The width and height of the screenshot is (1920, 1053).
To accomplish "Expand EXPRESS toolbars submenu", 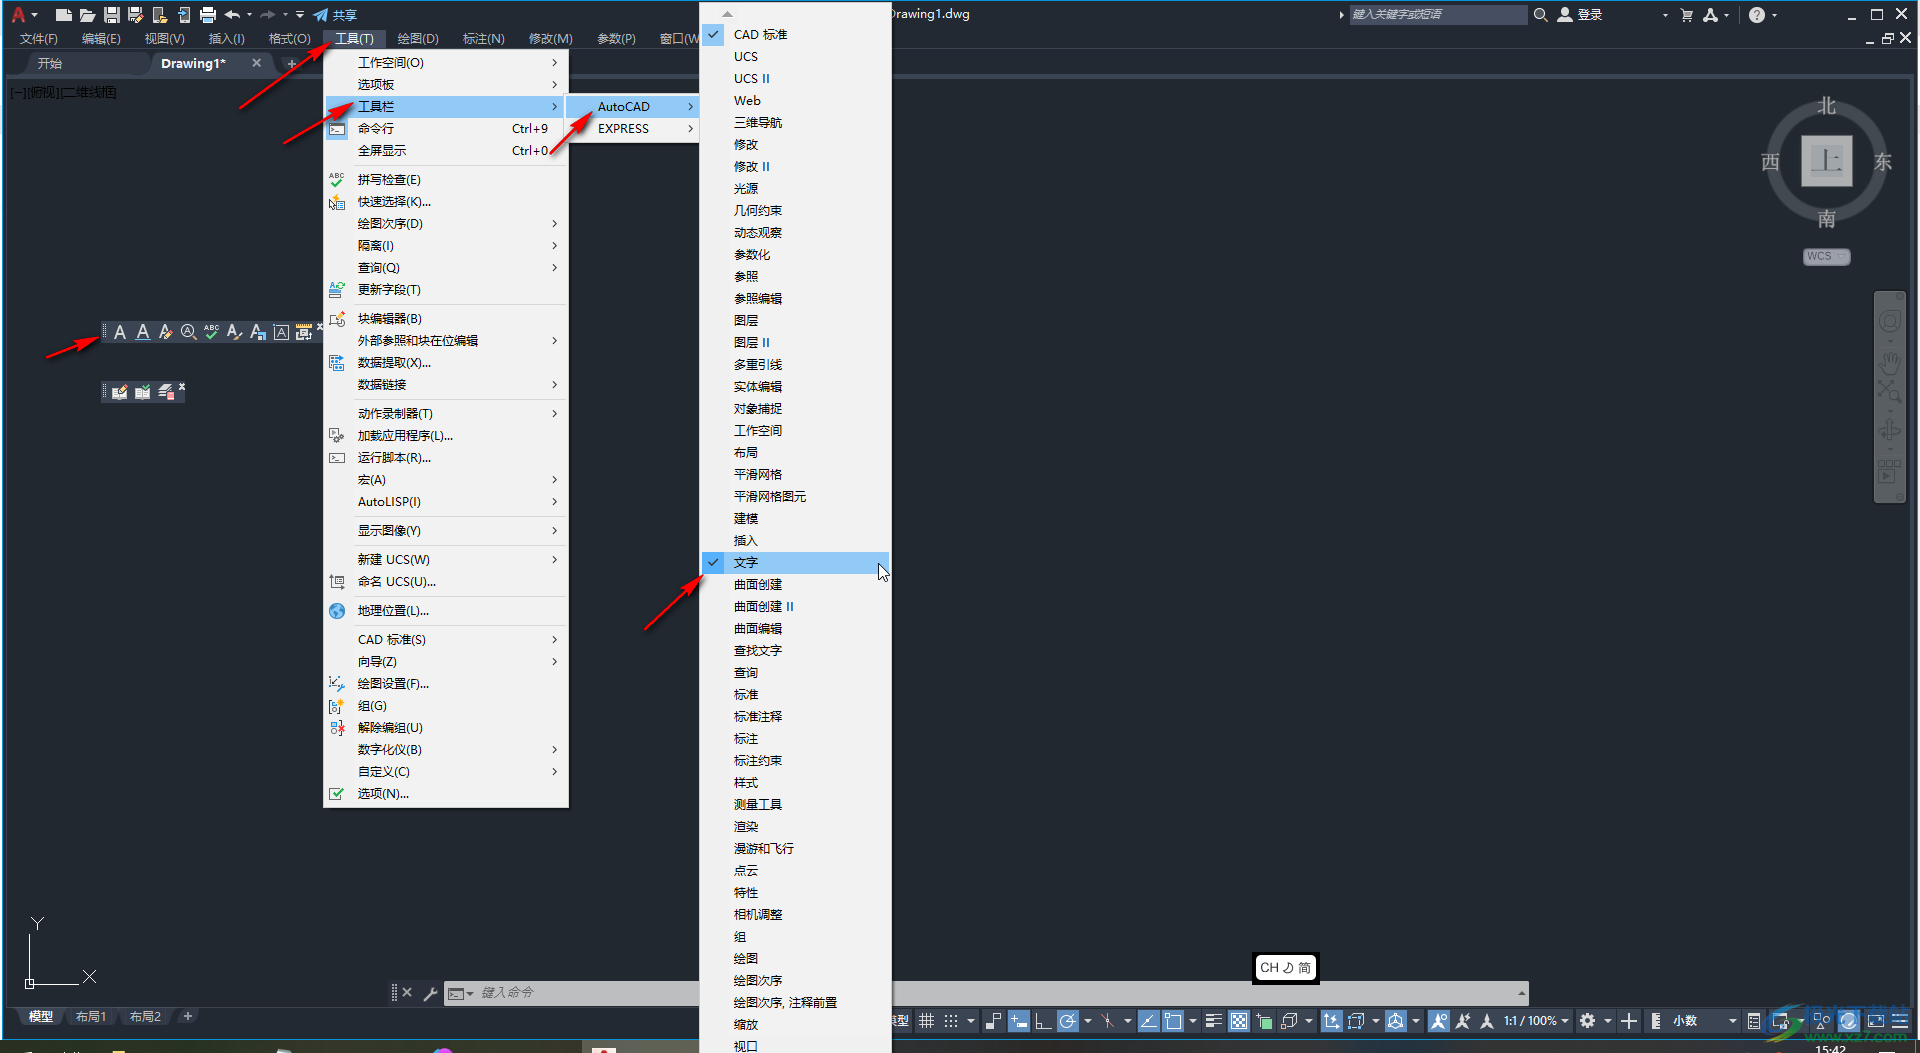I will (632, 129).
